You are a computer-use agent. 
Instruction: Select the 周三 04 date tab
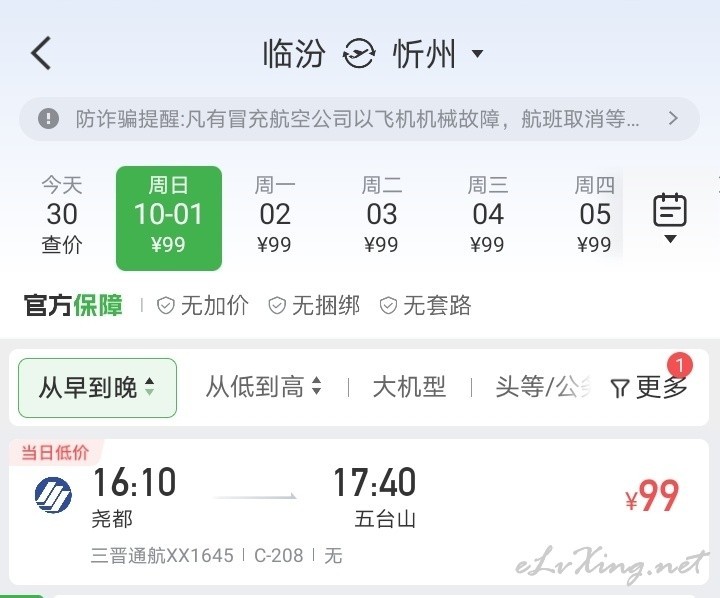[x=488, y=215]
